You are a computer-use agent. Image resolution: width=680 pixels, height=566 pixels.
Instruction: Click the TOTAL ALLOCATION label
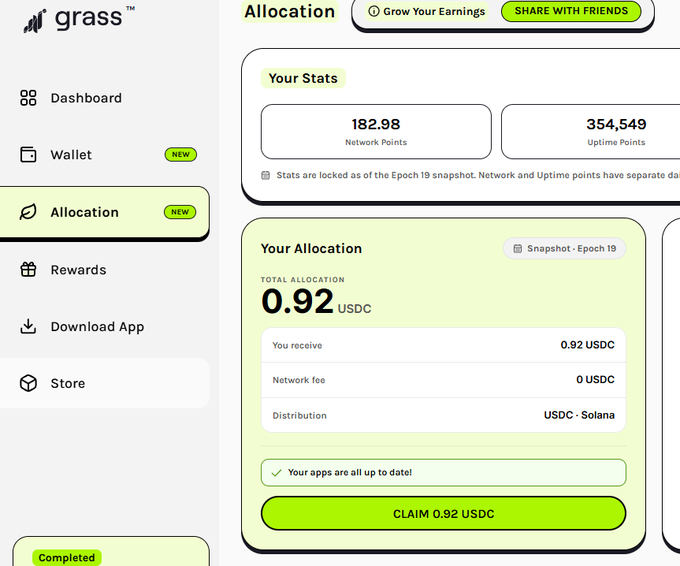(303, 280)
